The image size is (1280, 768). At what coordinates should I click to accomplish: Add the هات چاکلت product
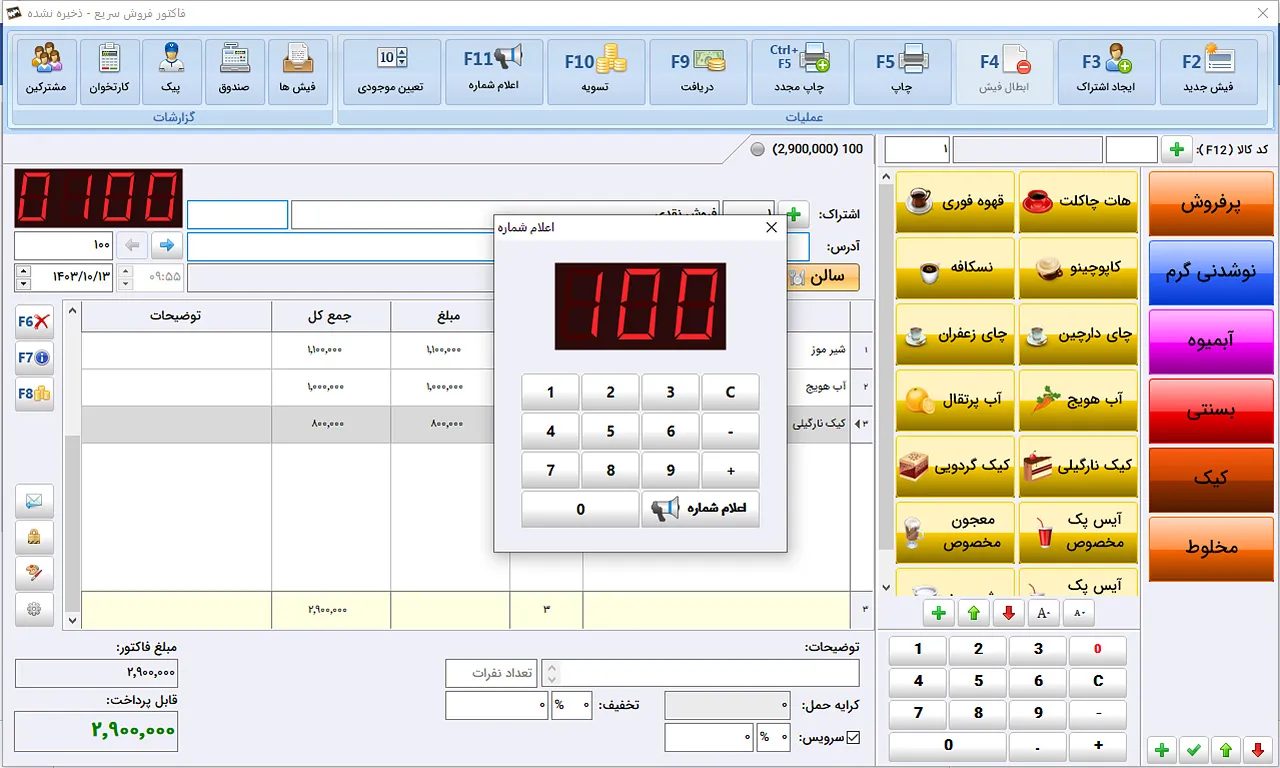[1078, 201]
